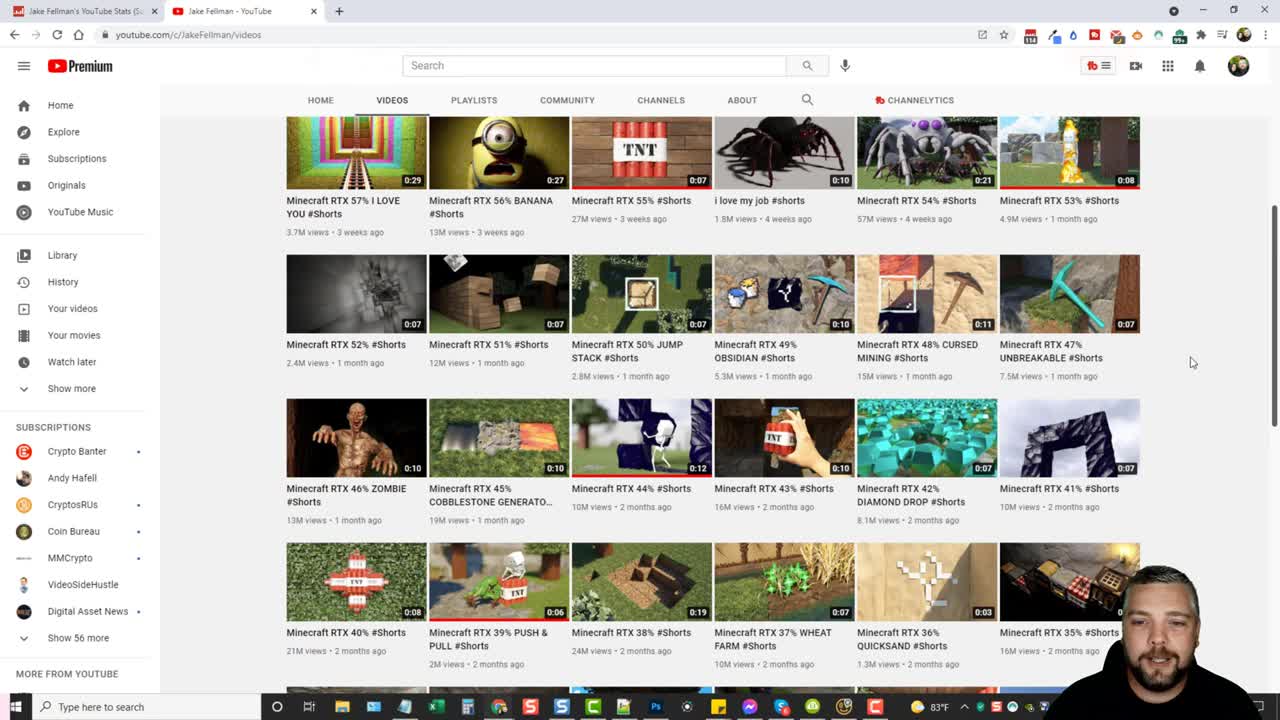Open YouTube Music in sidebar

[80, 212]
